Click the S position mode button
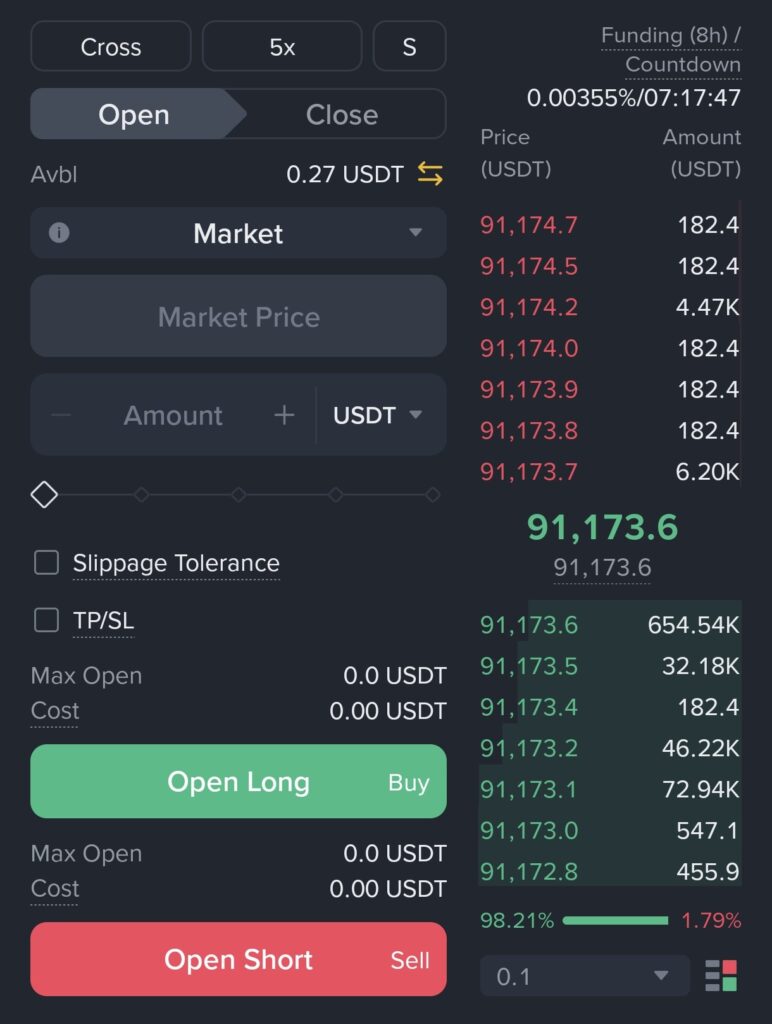This screenshot has width=772, height=1024. 409,47
